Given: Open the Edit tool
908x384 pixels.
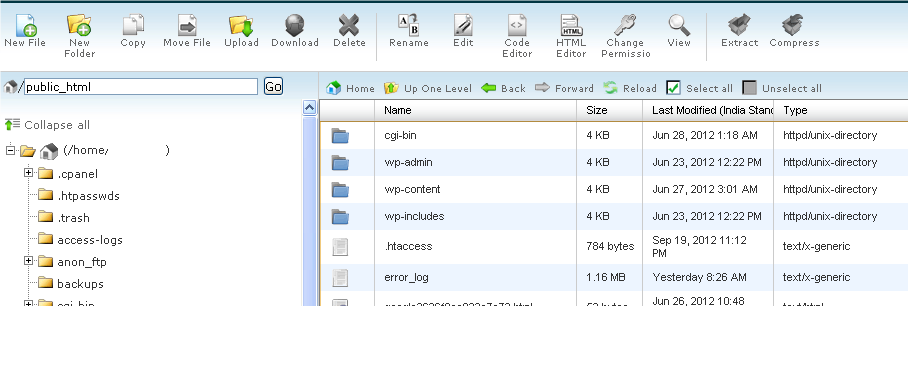Looking at the screenshot, I should pyautogui.click(x=463, y=25).
